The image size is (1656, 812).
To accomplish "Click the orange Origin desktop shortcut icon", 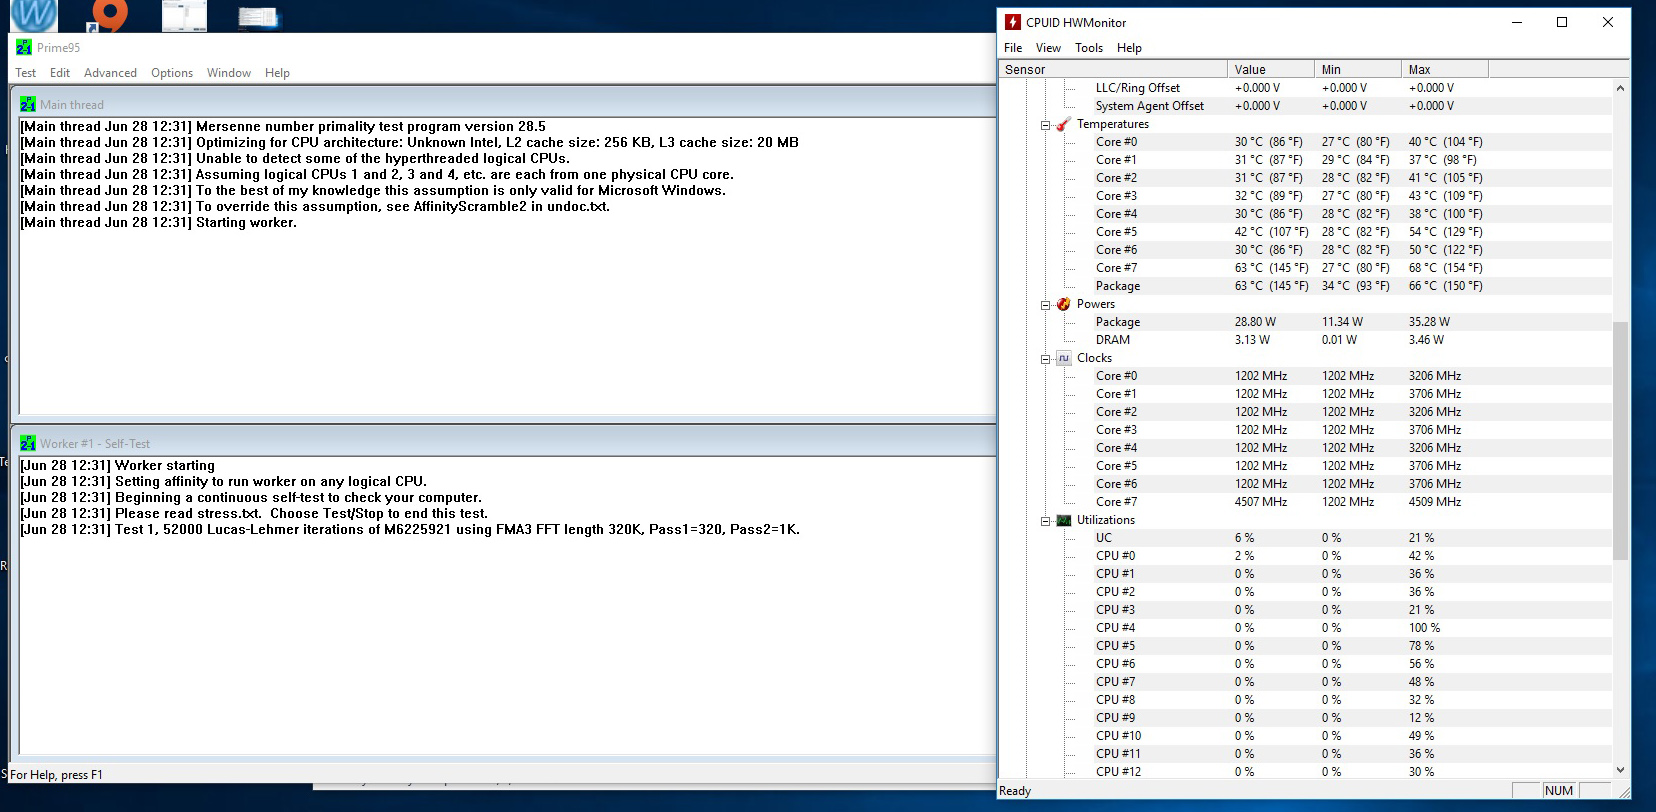I will pos(108,15).
